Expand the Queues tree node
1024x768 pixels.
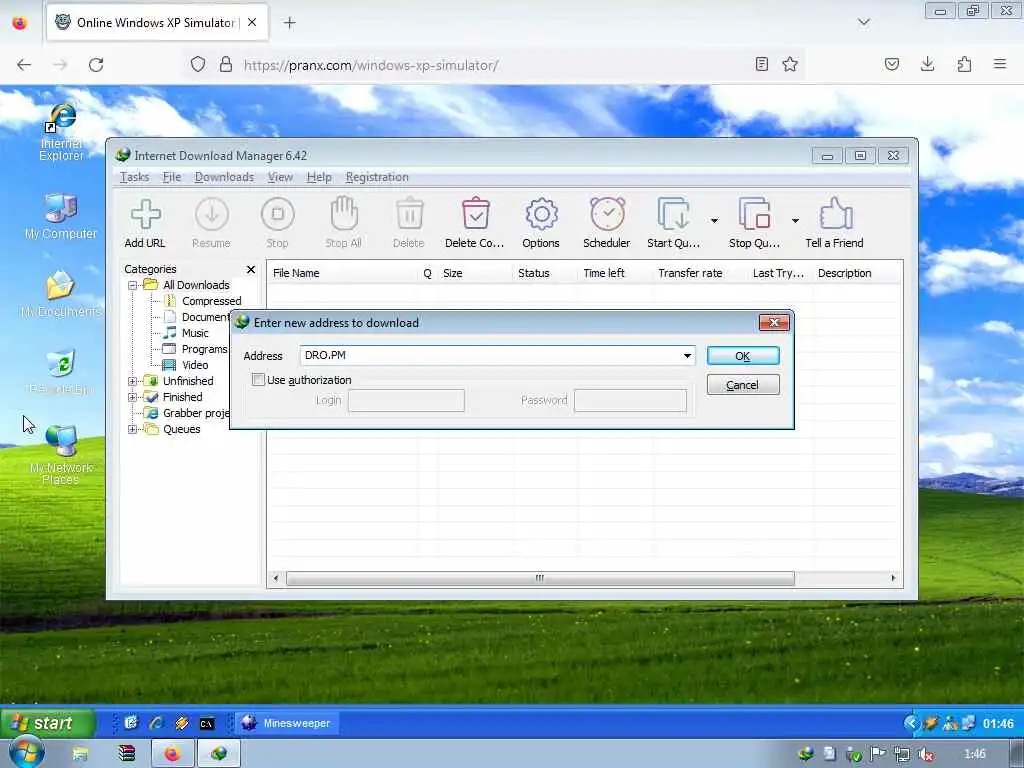click(133, 429)
